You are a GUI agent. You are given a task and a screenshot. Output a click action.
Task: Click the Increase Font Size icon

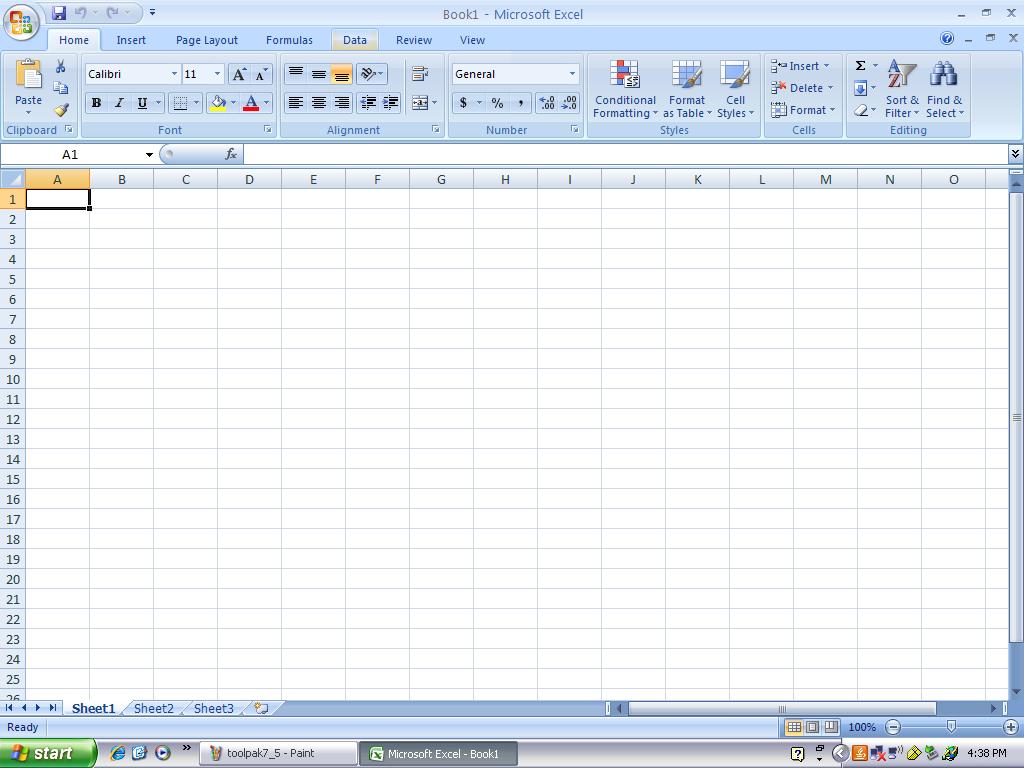[239, 74]
